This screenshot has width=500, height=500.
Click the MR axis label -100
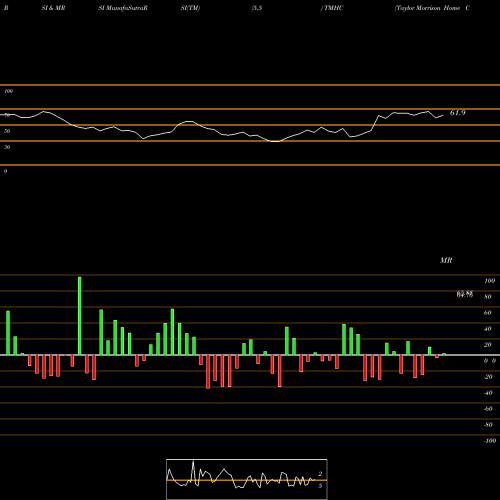click(489, 441)
